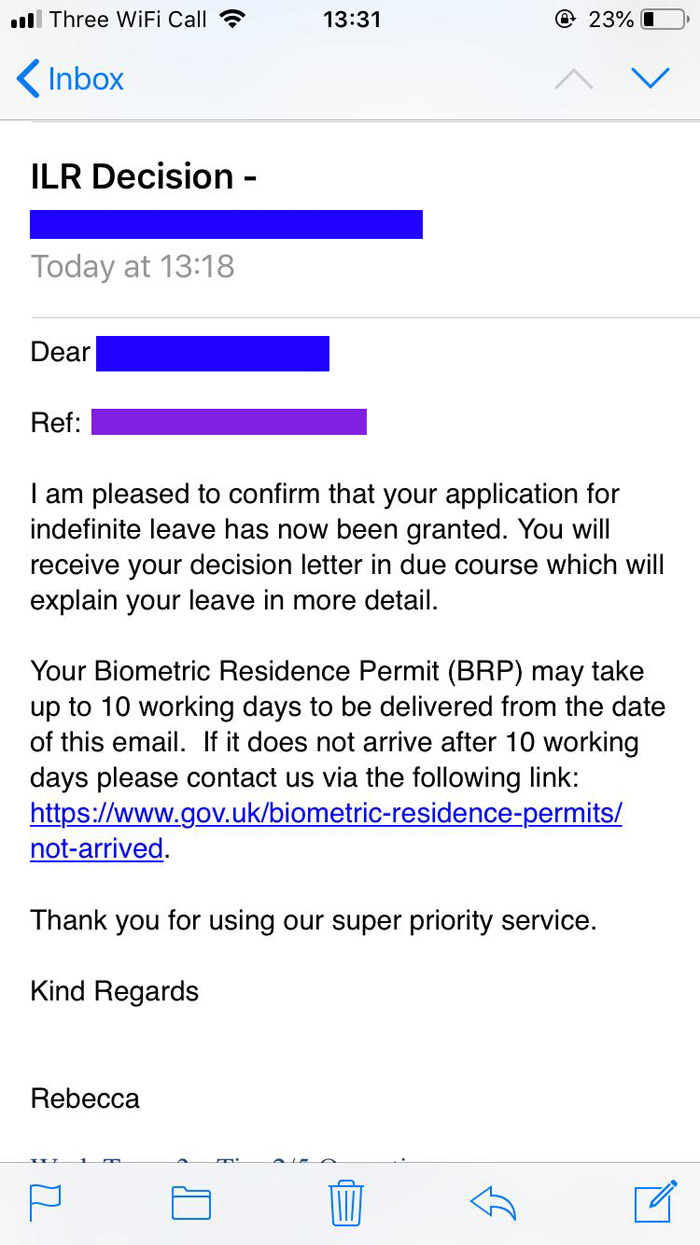
Task: Compose new message with pencil icon
Action: tap(655, 1201)
